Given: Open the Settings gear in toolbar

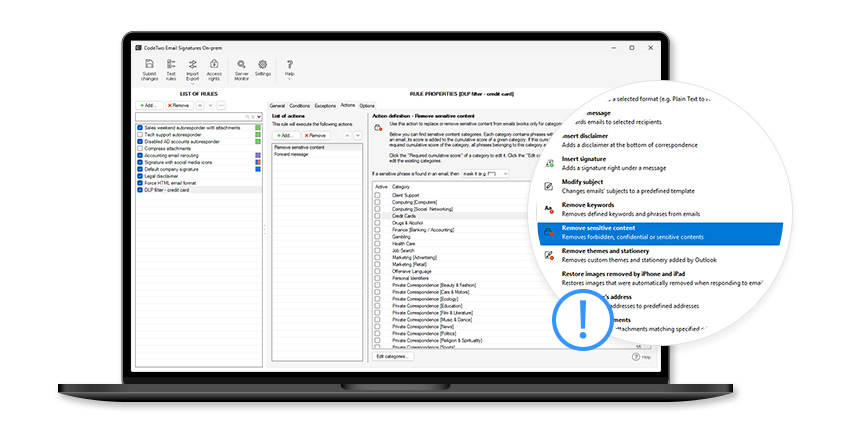Looking at the screenshot, I should pos(263,65).
